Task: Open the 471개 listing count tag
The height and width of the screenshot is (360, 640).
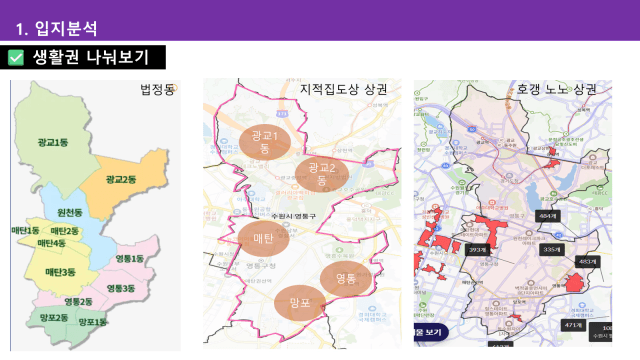Action: point(573,325)
